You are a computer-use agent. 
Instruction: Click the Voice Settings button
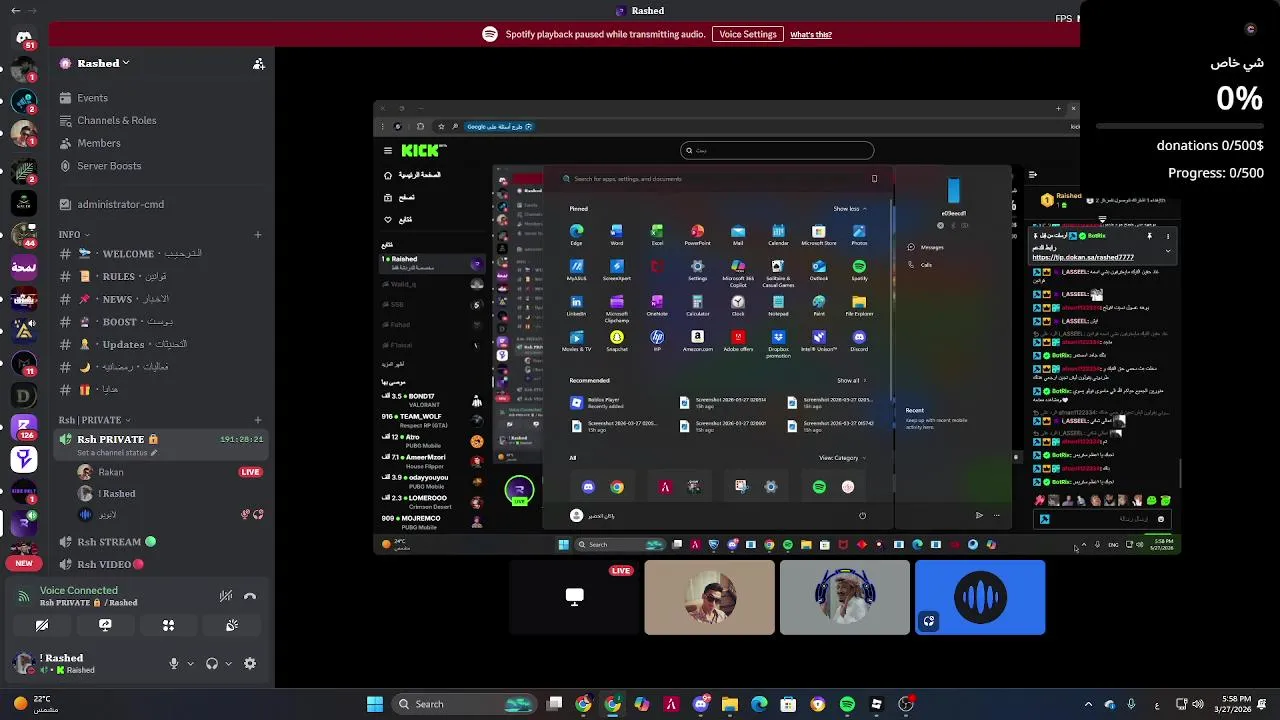pyautogui.click(x=748, y=34)
